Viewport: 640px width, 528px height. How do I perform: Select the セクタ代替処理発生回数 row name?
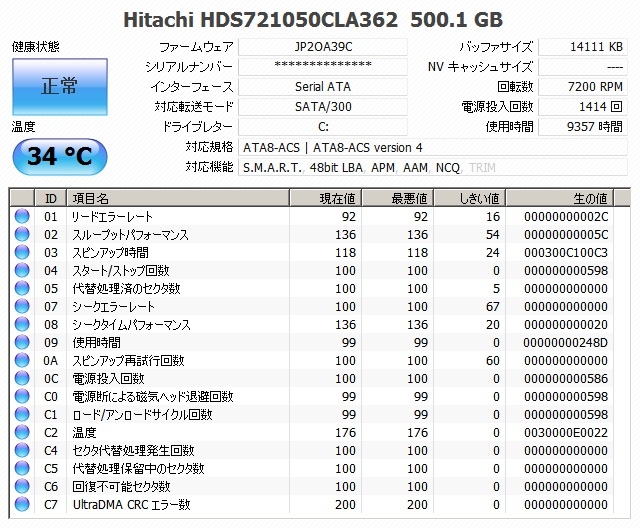[x=133, y=450]
